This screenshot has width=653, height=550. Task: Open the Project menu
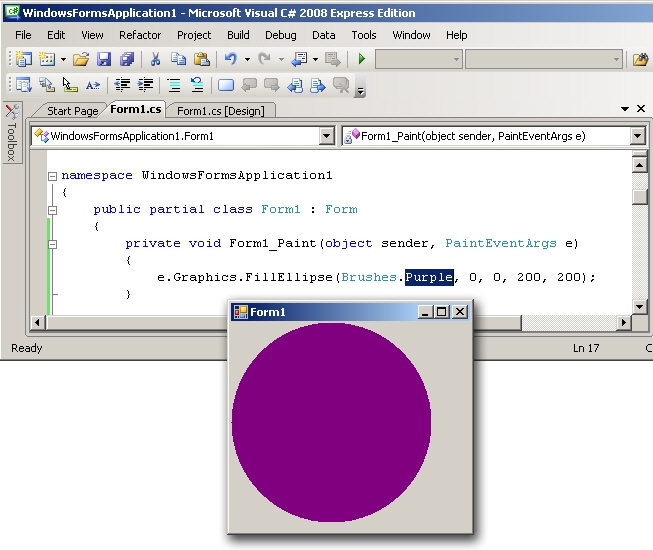pyautogui.click(x=194, y=35)
